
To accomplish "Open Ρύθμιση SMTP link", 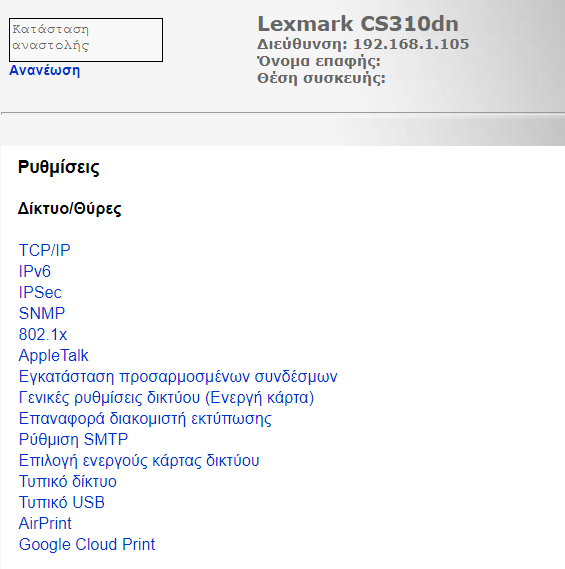I will [x=73, y=439].
